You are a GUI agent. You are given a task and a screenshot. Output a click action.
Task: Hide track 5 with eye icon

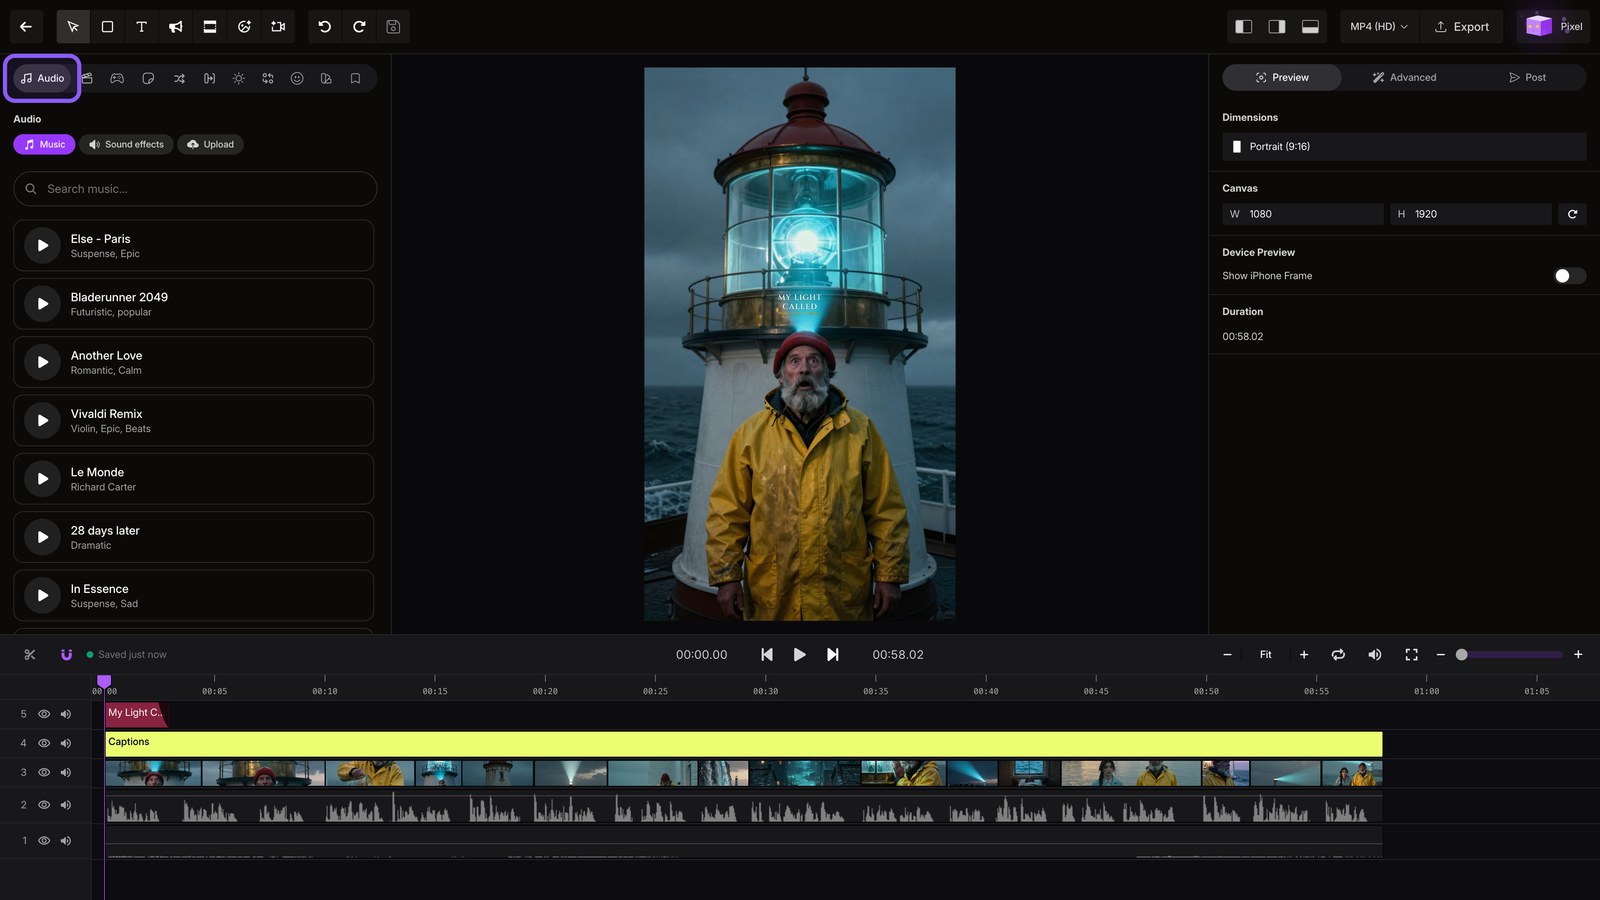(44, 714)
